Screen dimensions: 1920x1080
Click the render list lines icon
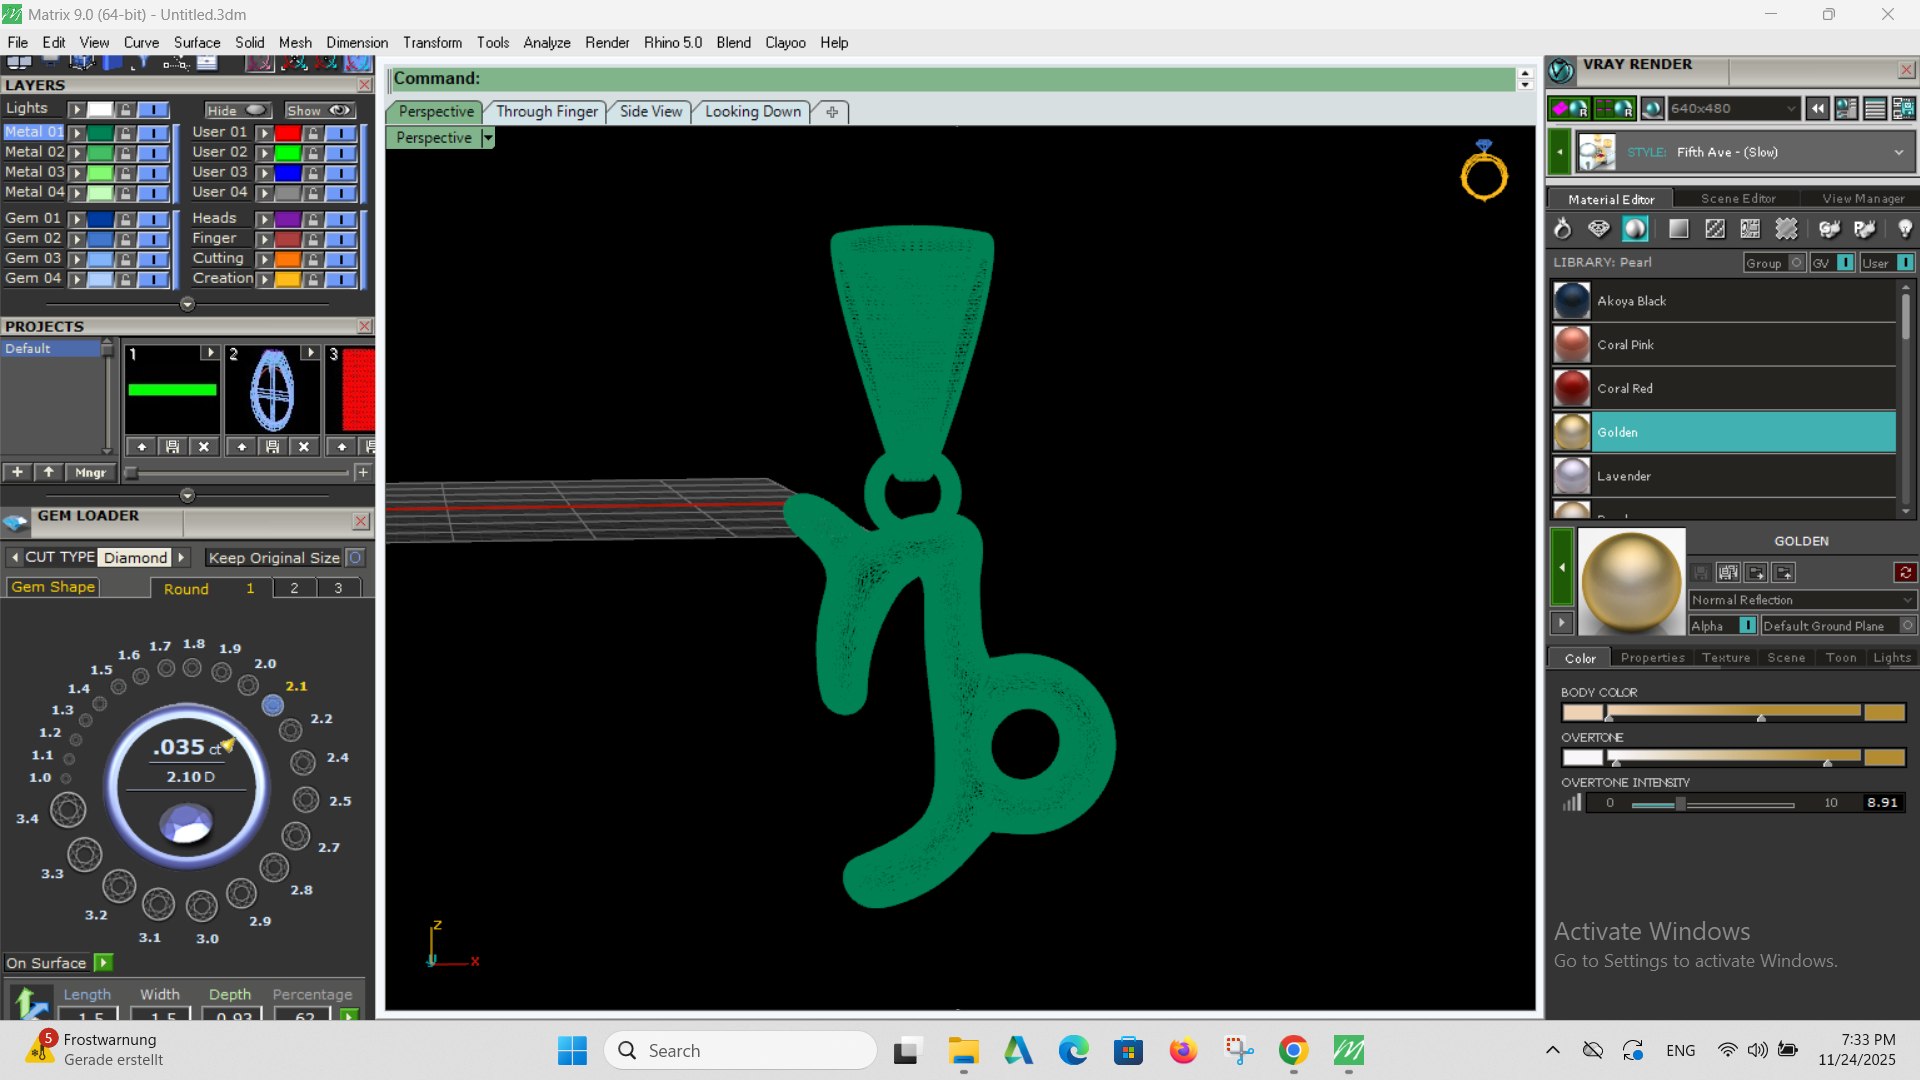(x=1875, y=108)
